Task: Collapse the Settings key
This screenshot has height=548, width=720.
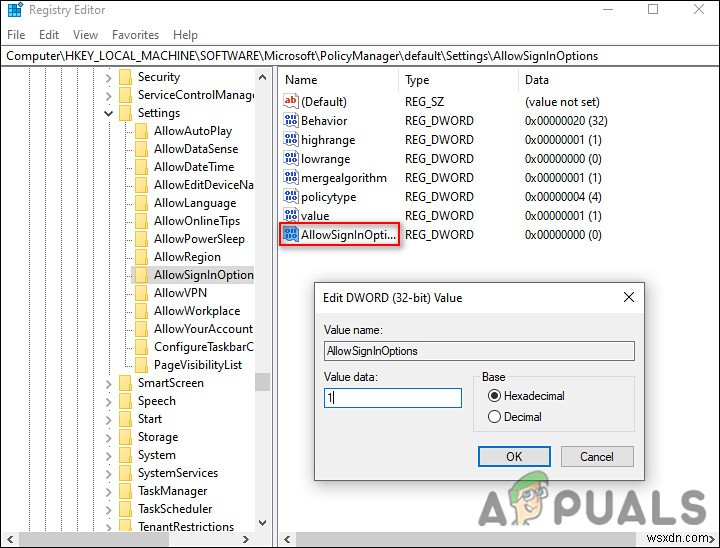Action: pos(108,113)
